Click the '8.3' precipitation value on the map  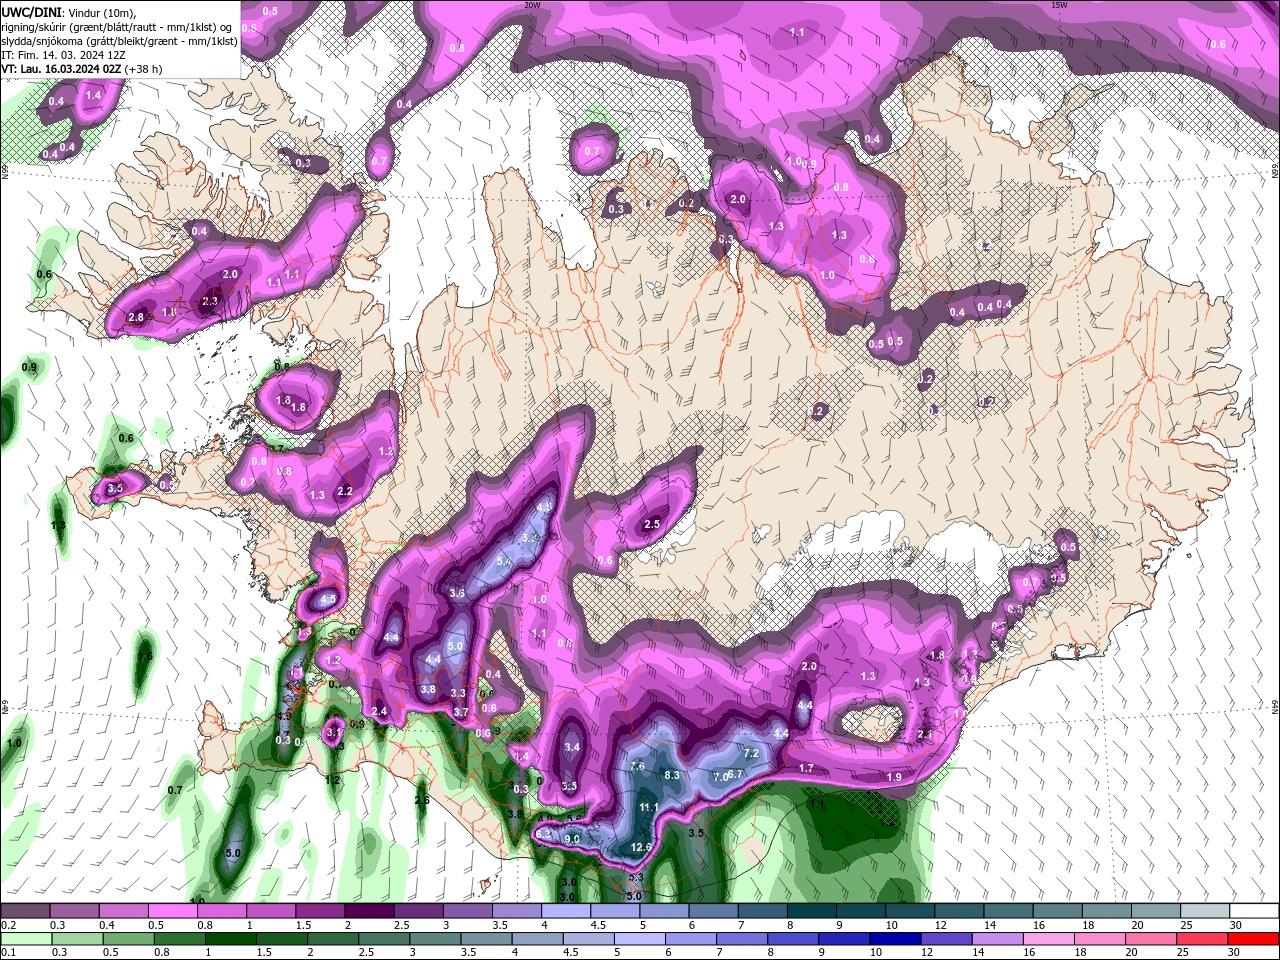tap(672, 775)
